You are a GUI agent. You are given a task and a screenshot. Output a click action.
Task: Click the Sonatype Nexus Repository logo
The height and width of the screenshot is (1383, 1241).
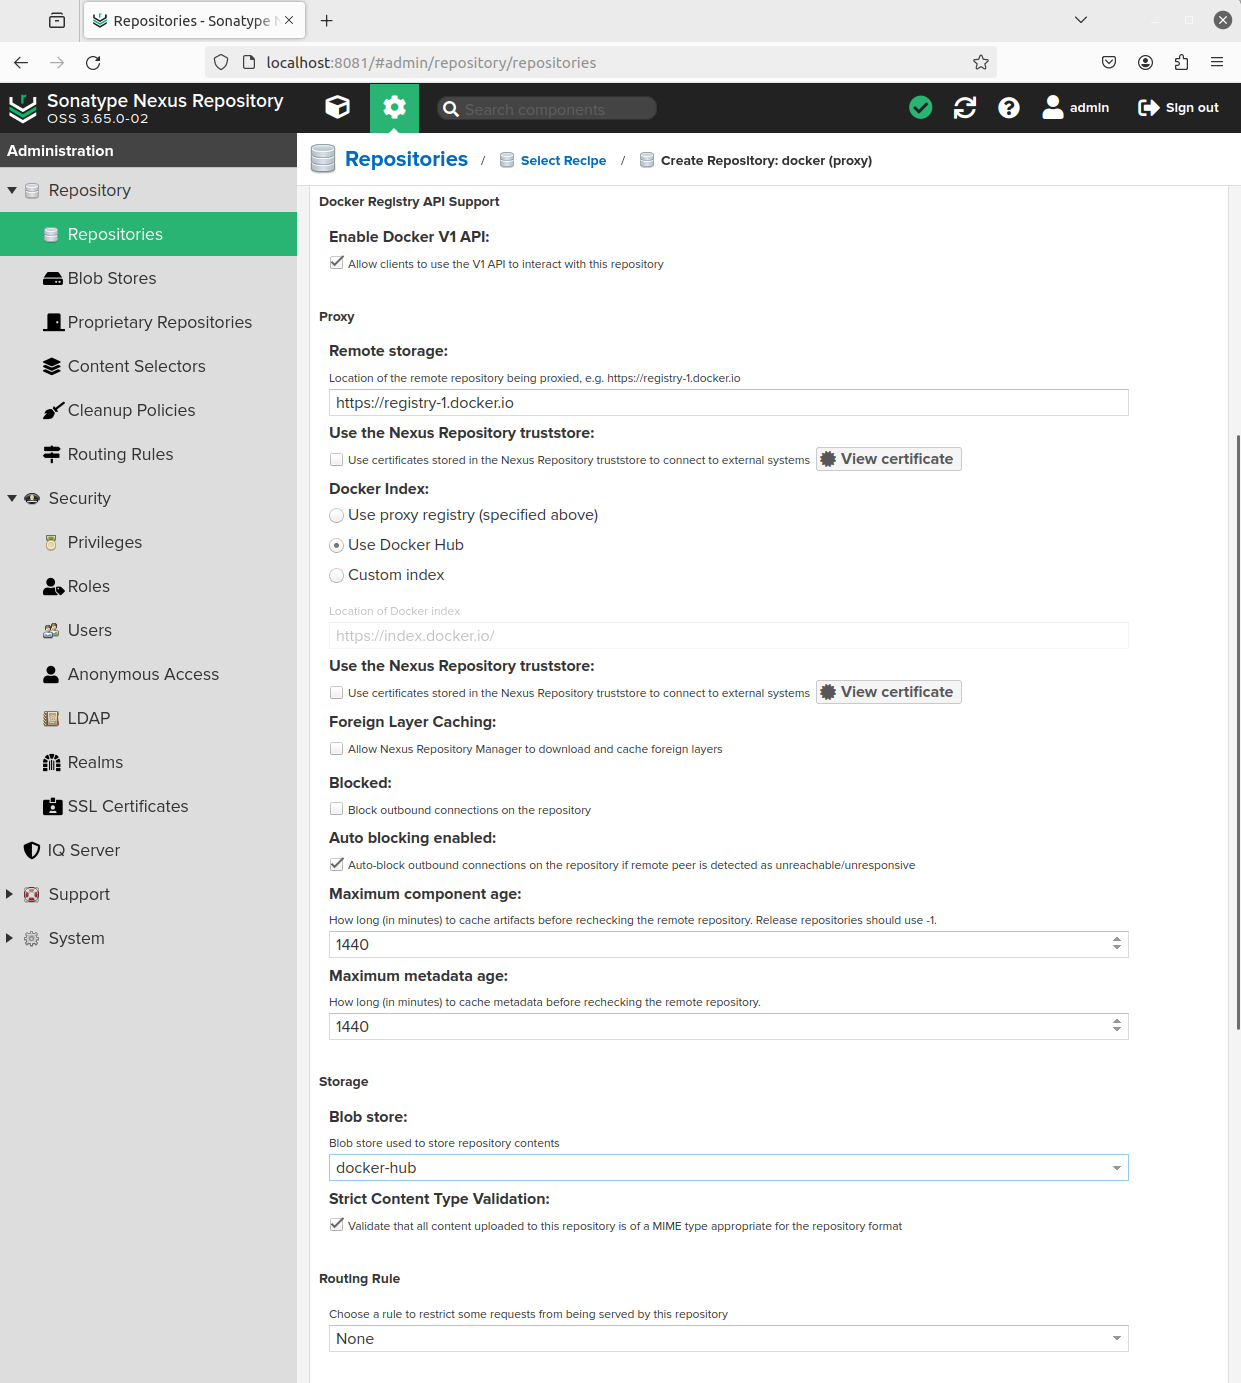(x=146, y=108)
